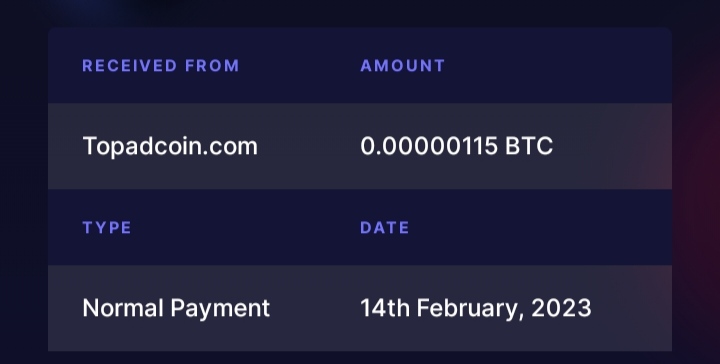Select the 0.00000115 BTC amount value
The height and width of the screenshot is (364, 720).
(x=456, y=146)
